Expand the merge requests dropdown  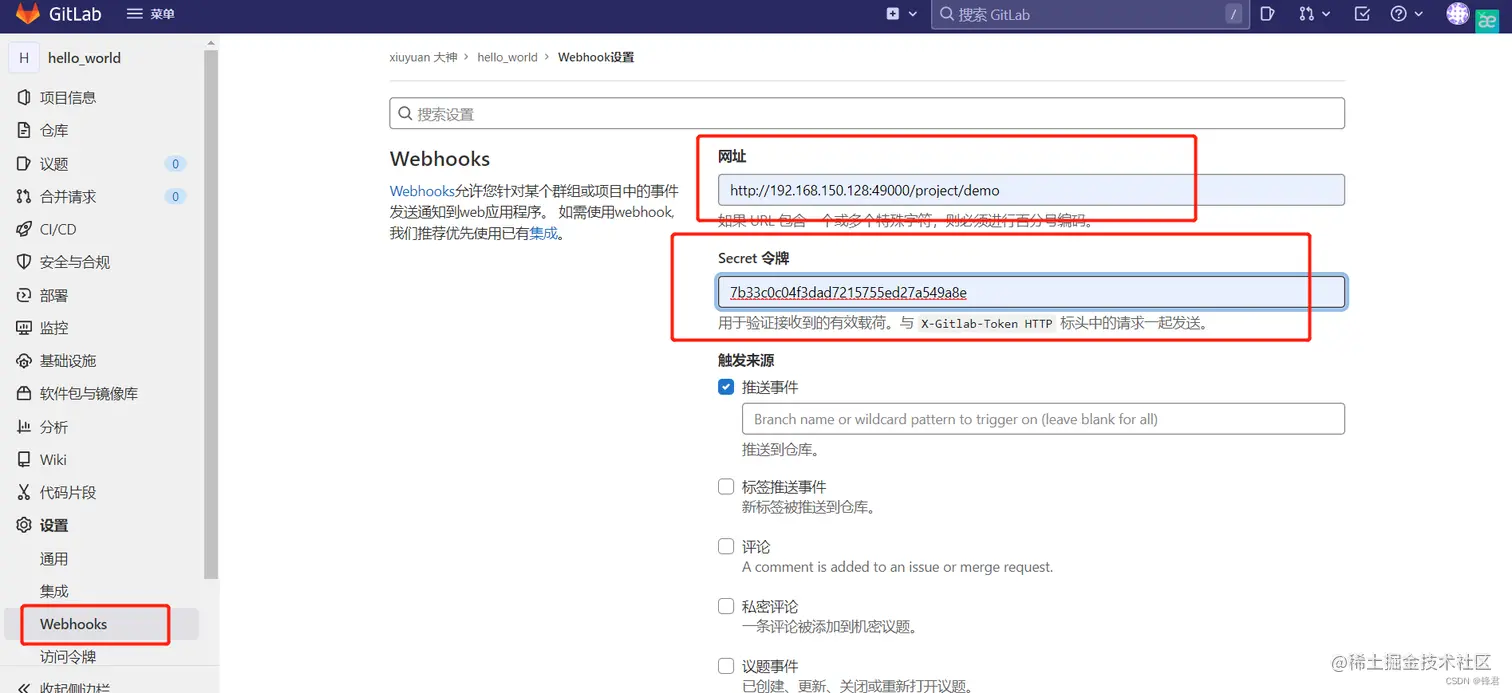1314,14
